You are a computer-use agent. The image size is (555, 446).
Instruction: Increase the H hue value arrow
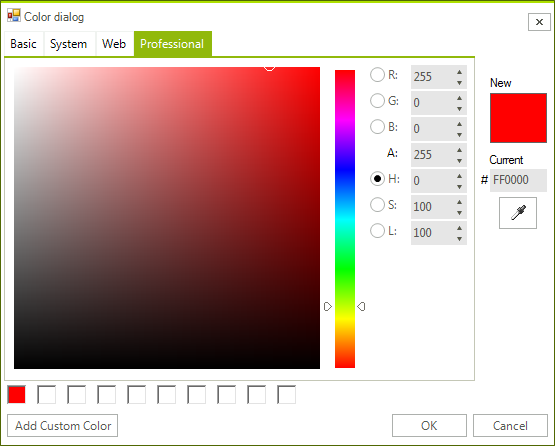pos(459,176)
